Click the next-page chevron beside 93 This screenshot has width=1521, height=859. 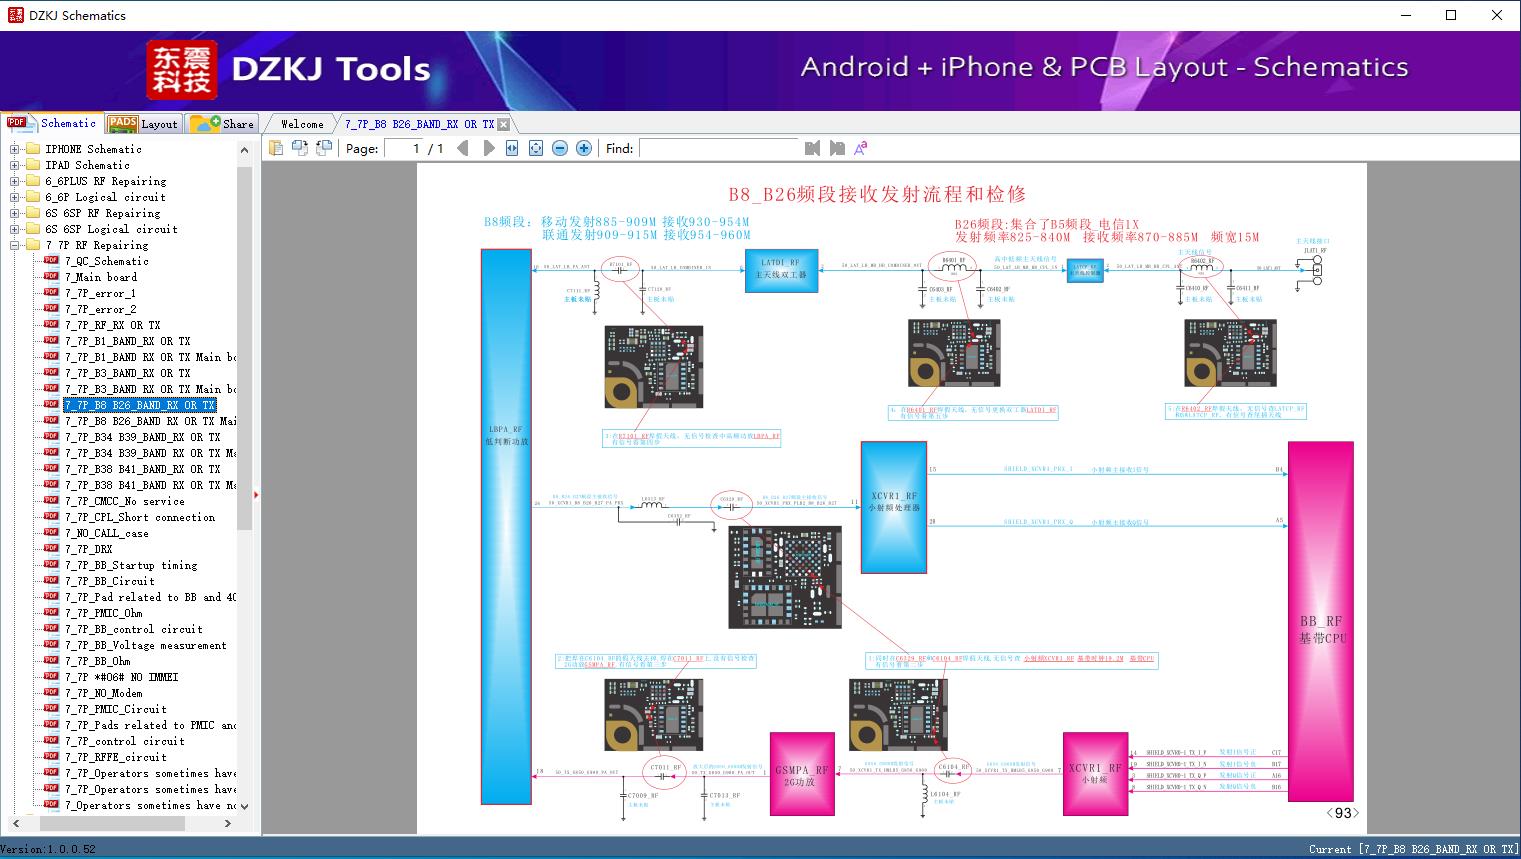click(1356, 813)
